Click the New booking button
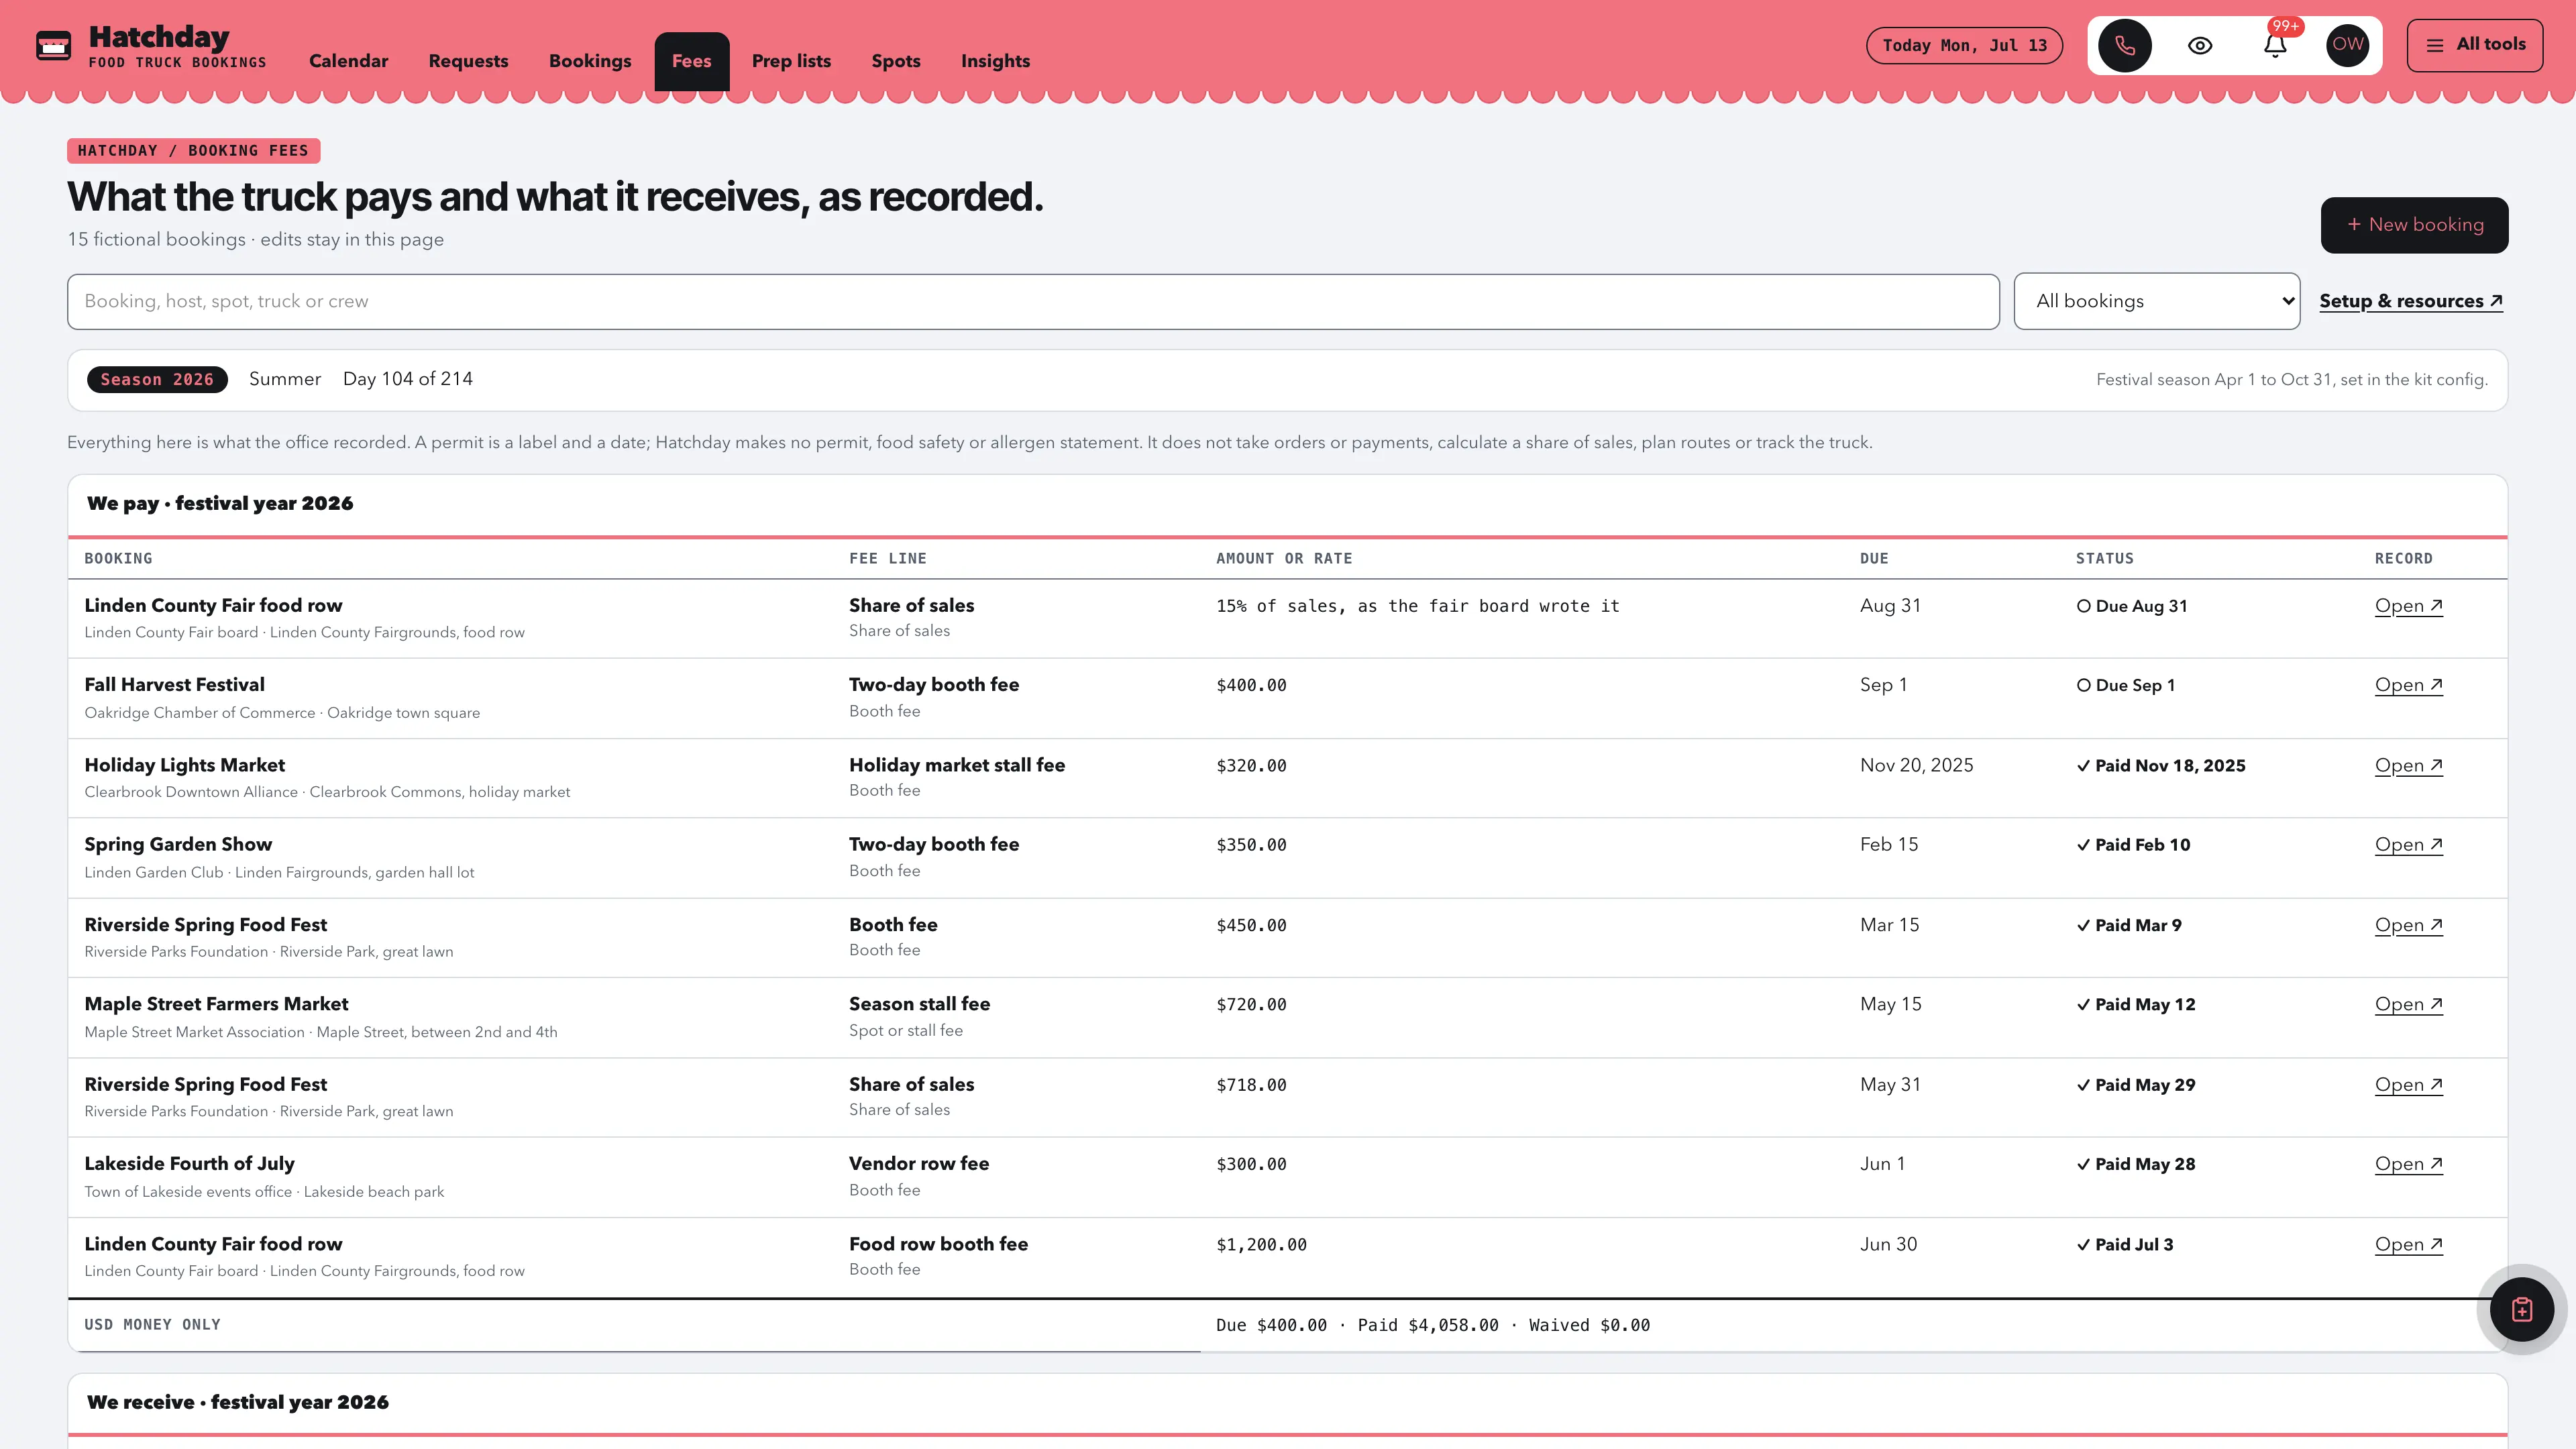The height and width of the screenshot is (1449, 2576). tap(2414, 225)
